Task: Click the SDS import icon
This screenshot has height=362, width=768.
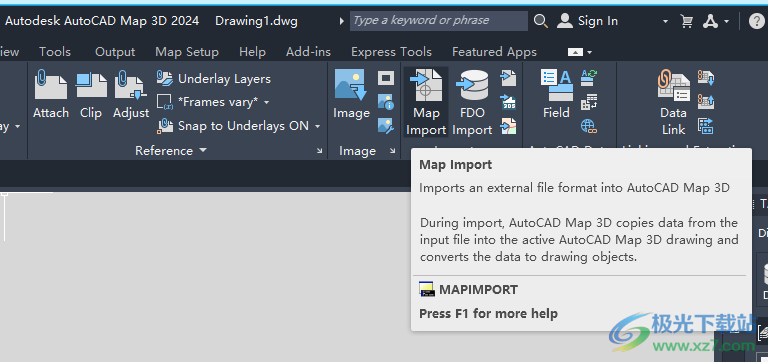Action: point(508,102)
